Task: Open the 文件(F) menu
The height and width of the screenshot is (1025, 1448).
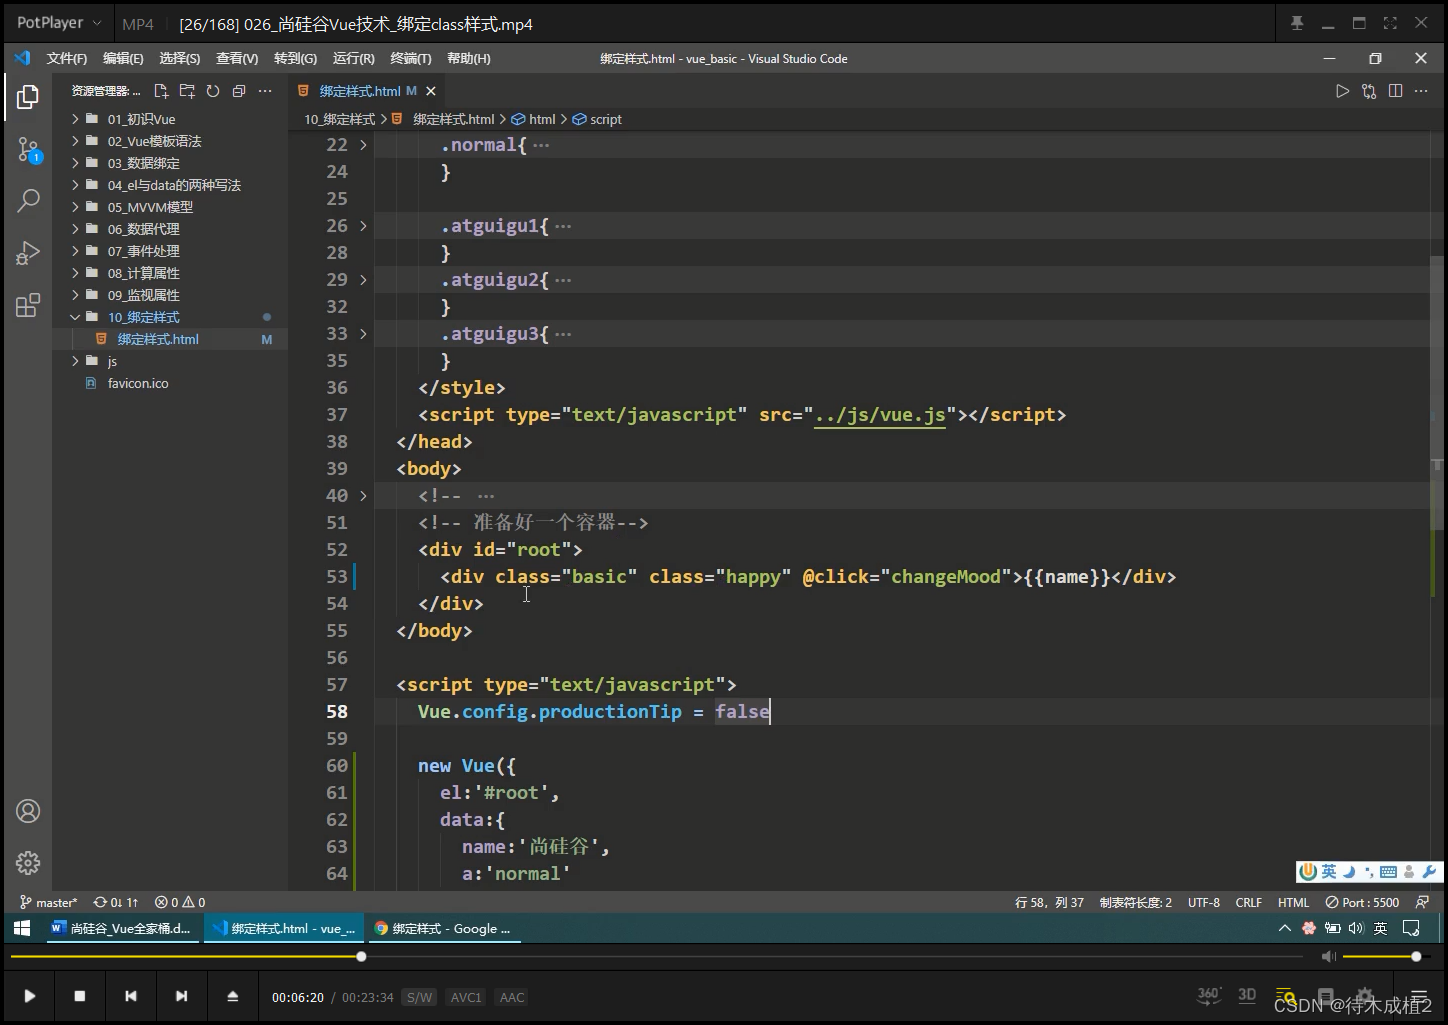Action: pos(67,59)
